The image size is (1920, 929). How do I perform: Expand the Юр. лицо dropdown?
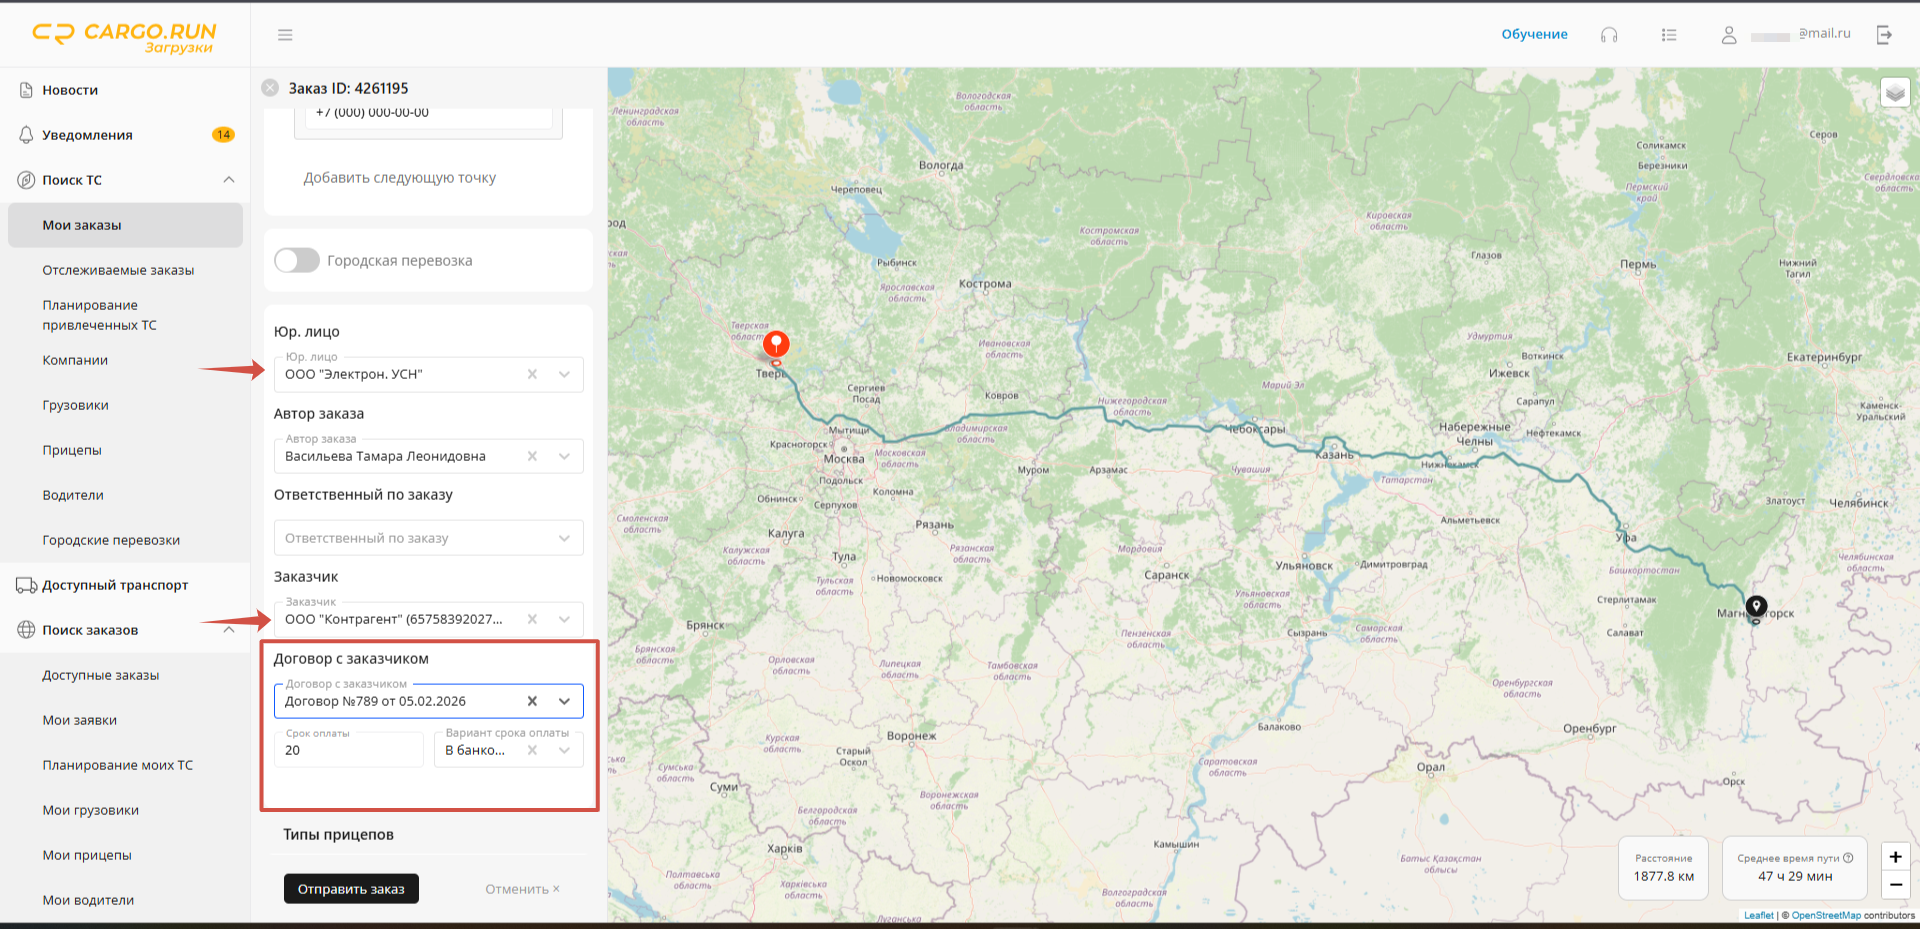564,374
